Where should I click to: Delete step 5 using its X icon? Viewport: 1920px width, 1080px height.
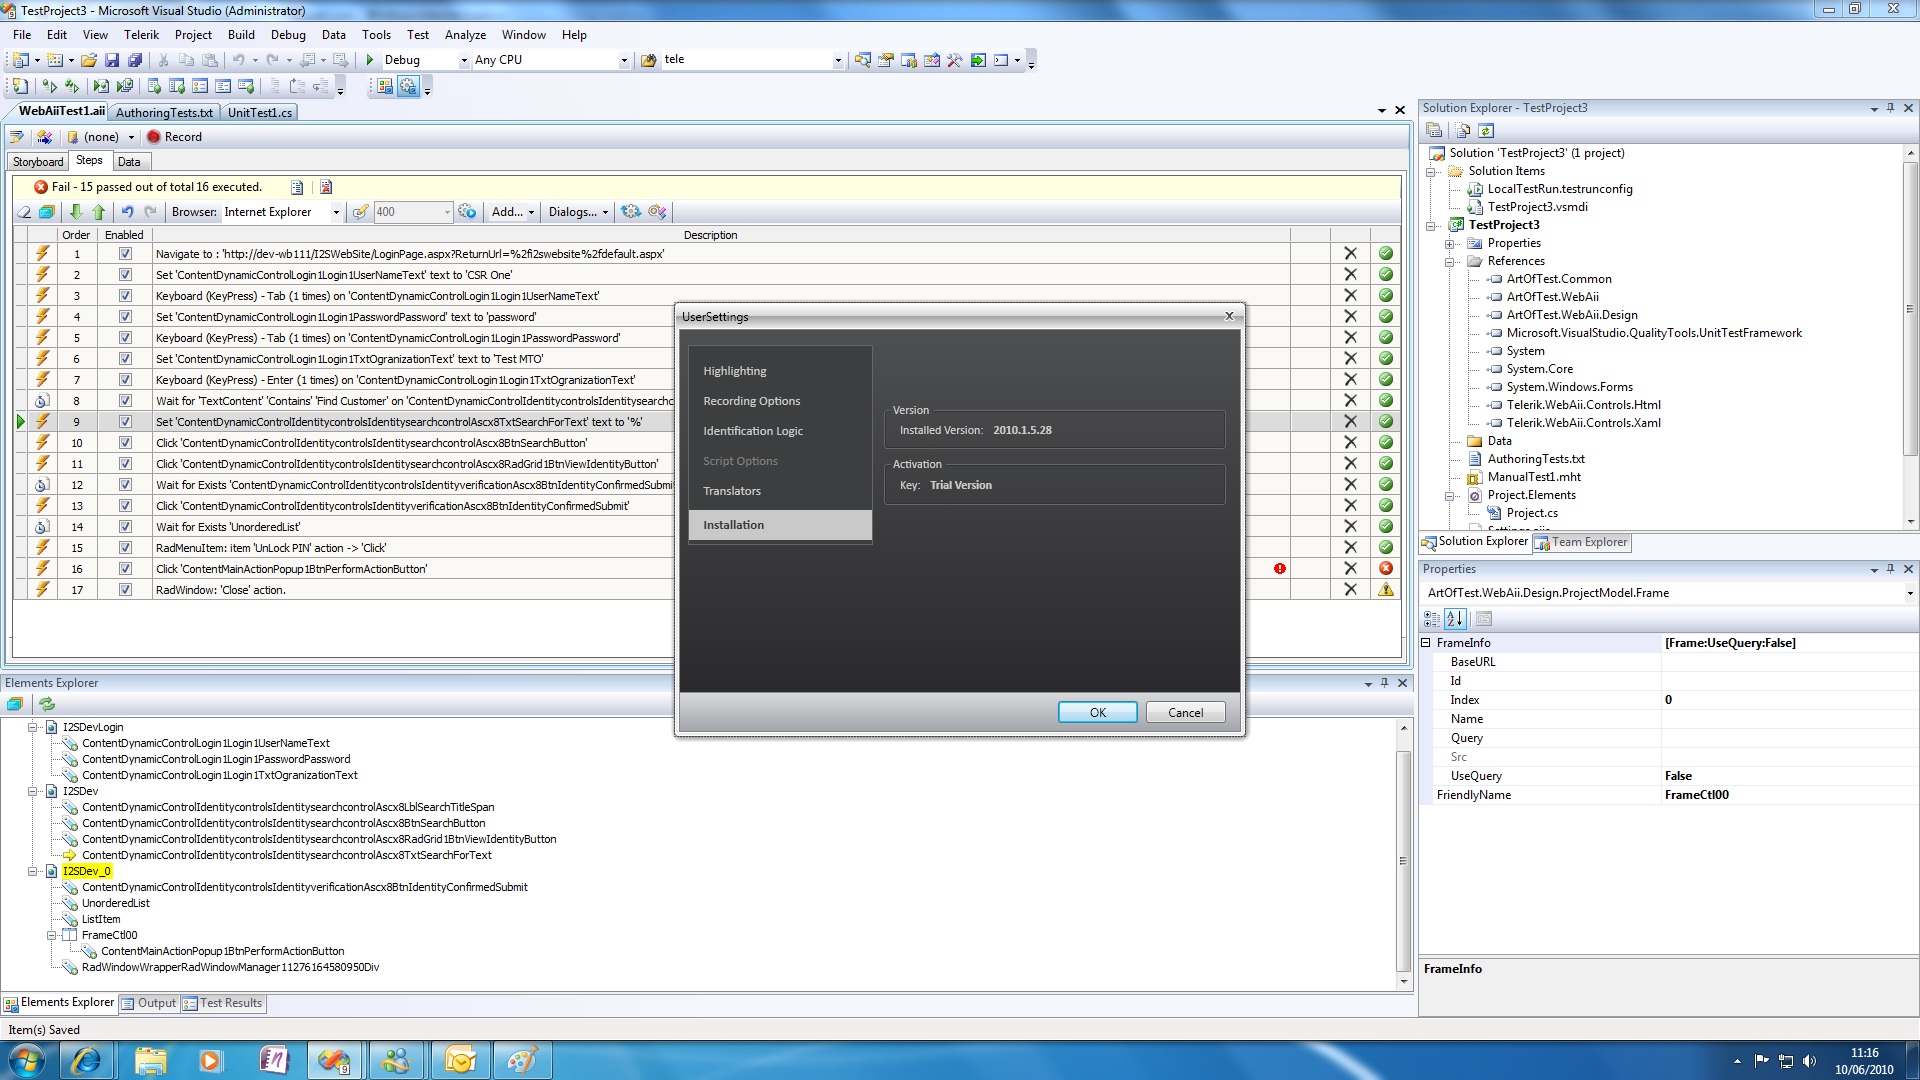(x=1350, y=338)
